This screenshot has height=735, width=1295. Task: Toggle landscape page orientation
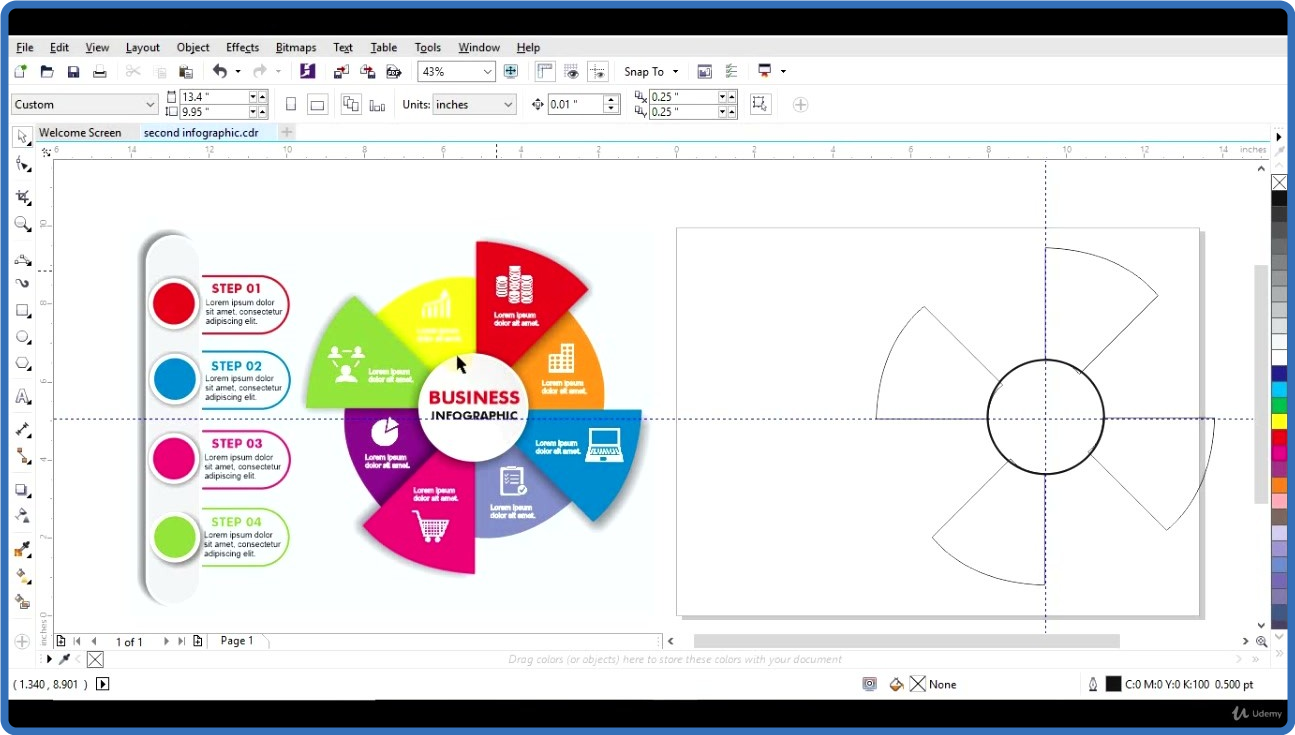(x=317, y=104)
